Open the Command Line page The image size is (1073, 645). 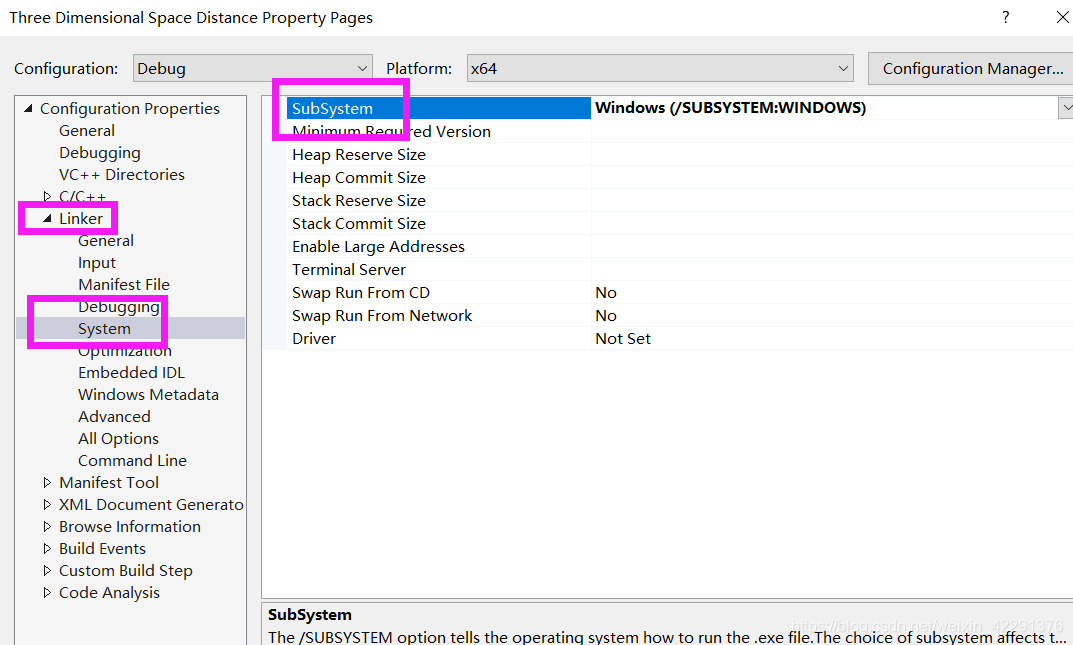[x=132, y=460]
